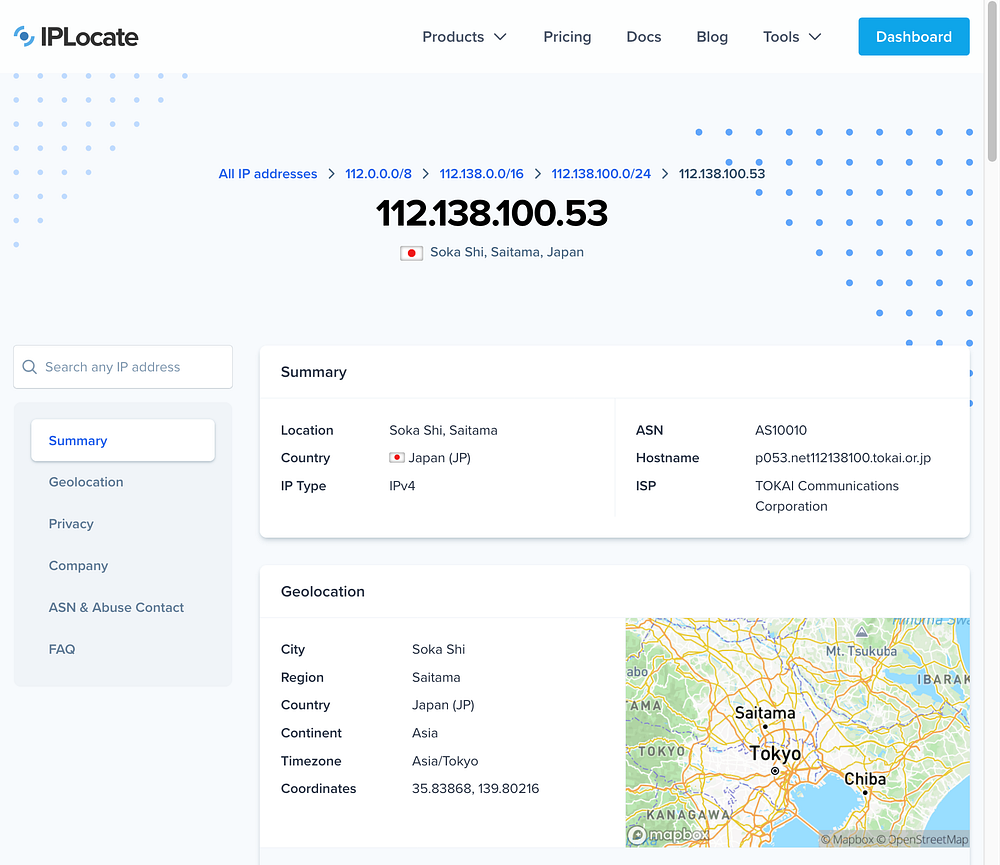Jump to ASN & Abuse Contact section
Viewport: 1000px width, 865px height.
click(x=116, y=607)
